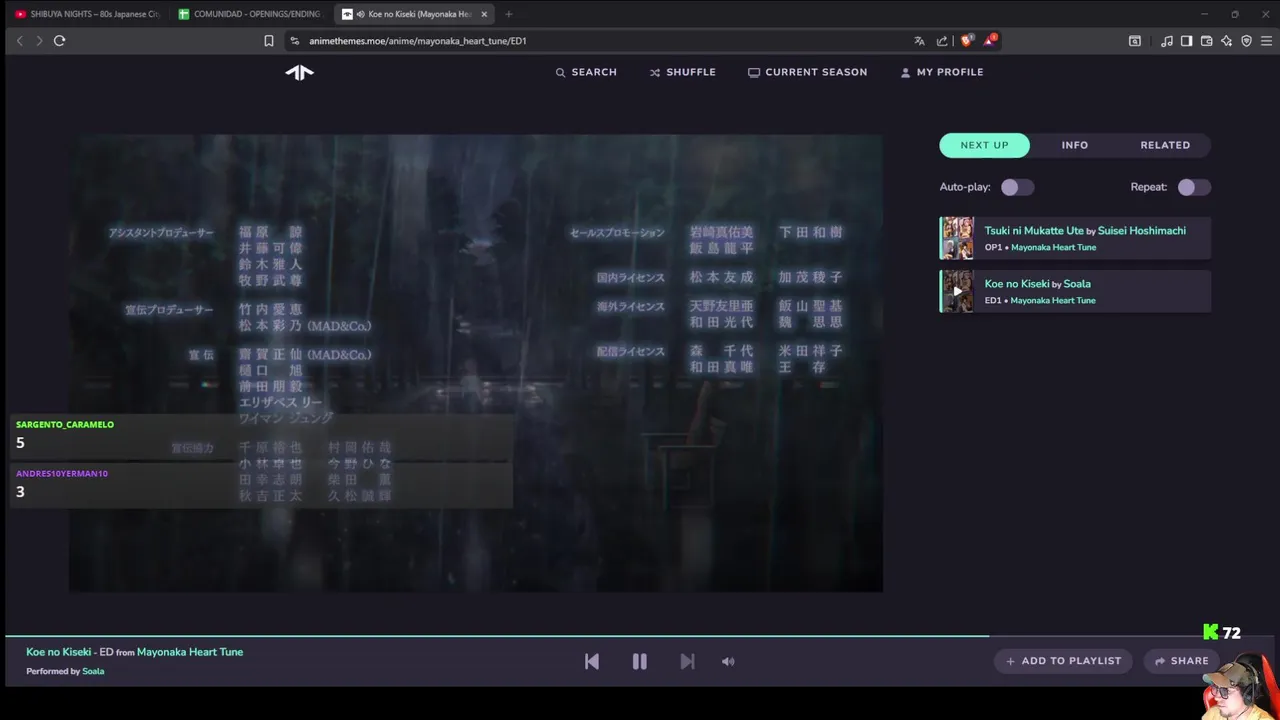Open the Soala performer link in player bar
The image size is (1280, 720).
(93, 671)
